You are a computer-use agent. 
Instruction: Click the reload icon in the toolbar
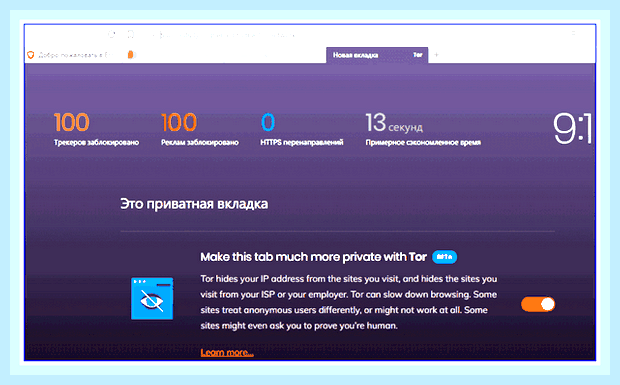[x=112, y=35]
